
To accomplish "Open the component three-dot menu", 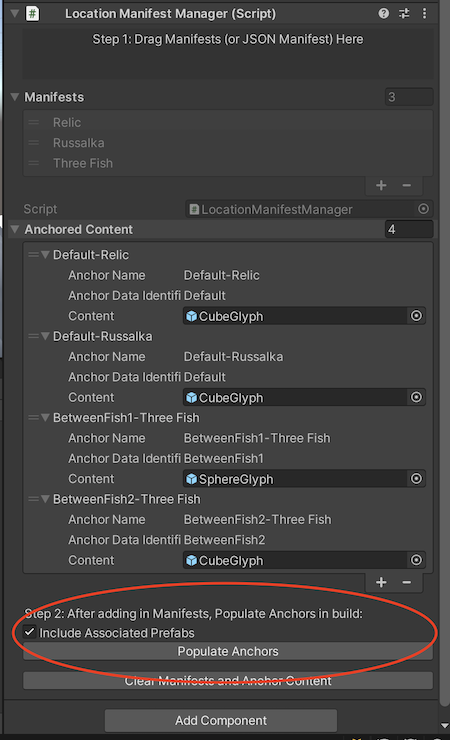I will 425,13.
